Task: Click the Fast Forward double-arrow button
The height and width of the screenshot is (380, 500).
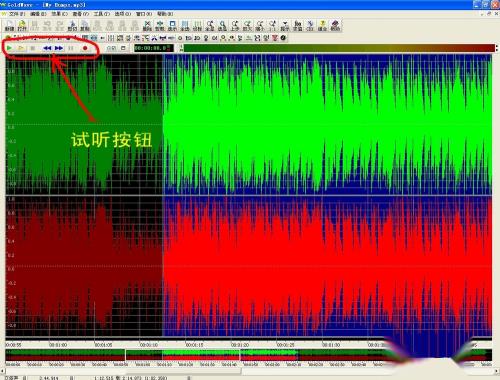Action: point(59,48)
